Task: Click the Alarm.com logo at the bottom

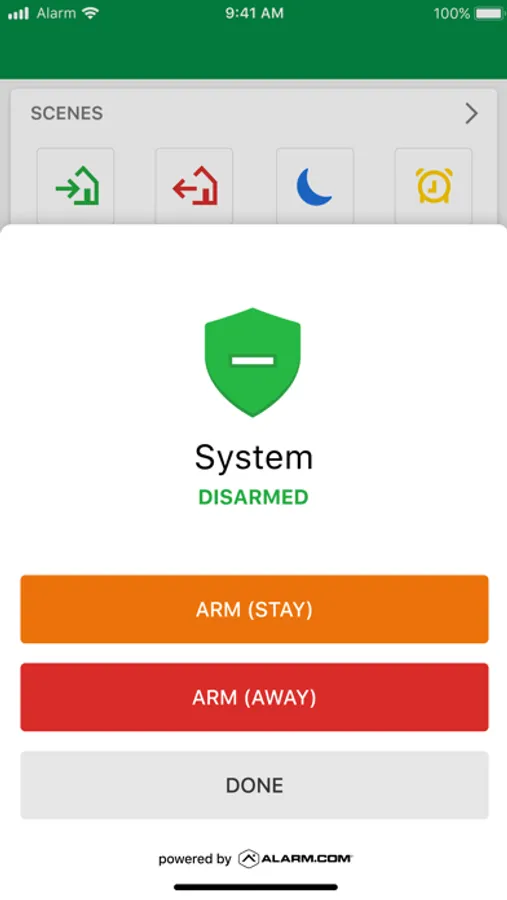Action: pos(295,859)
